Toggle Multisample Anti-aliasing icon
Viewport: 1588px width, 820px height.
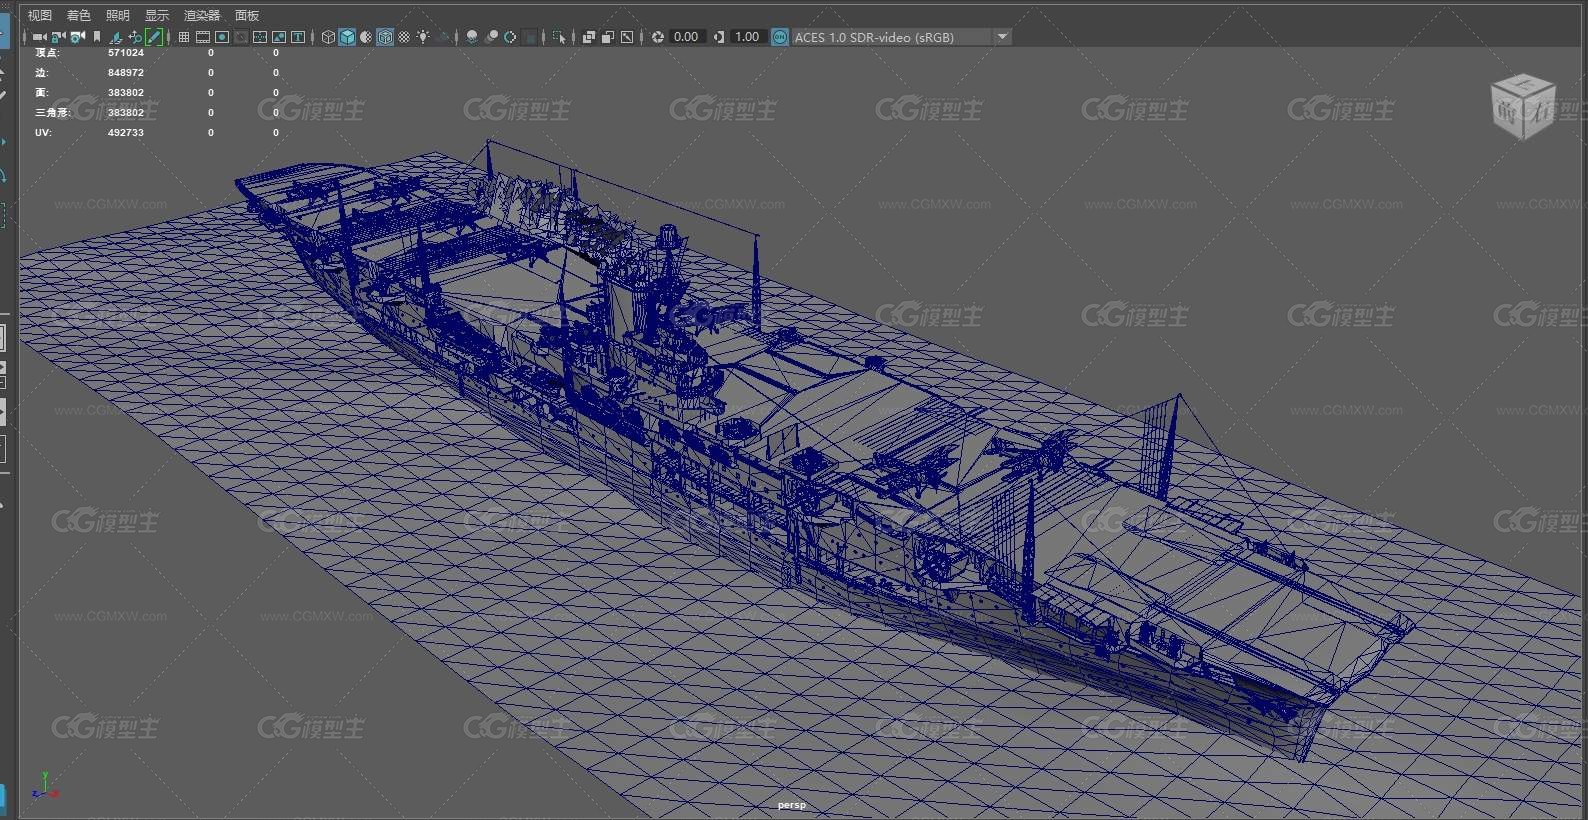(510, 37)
